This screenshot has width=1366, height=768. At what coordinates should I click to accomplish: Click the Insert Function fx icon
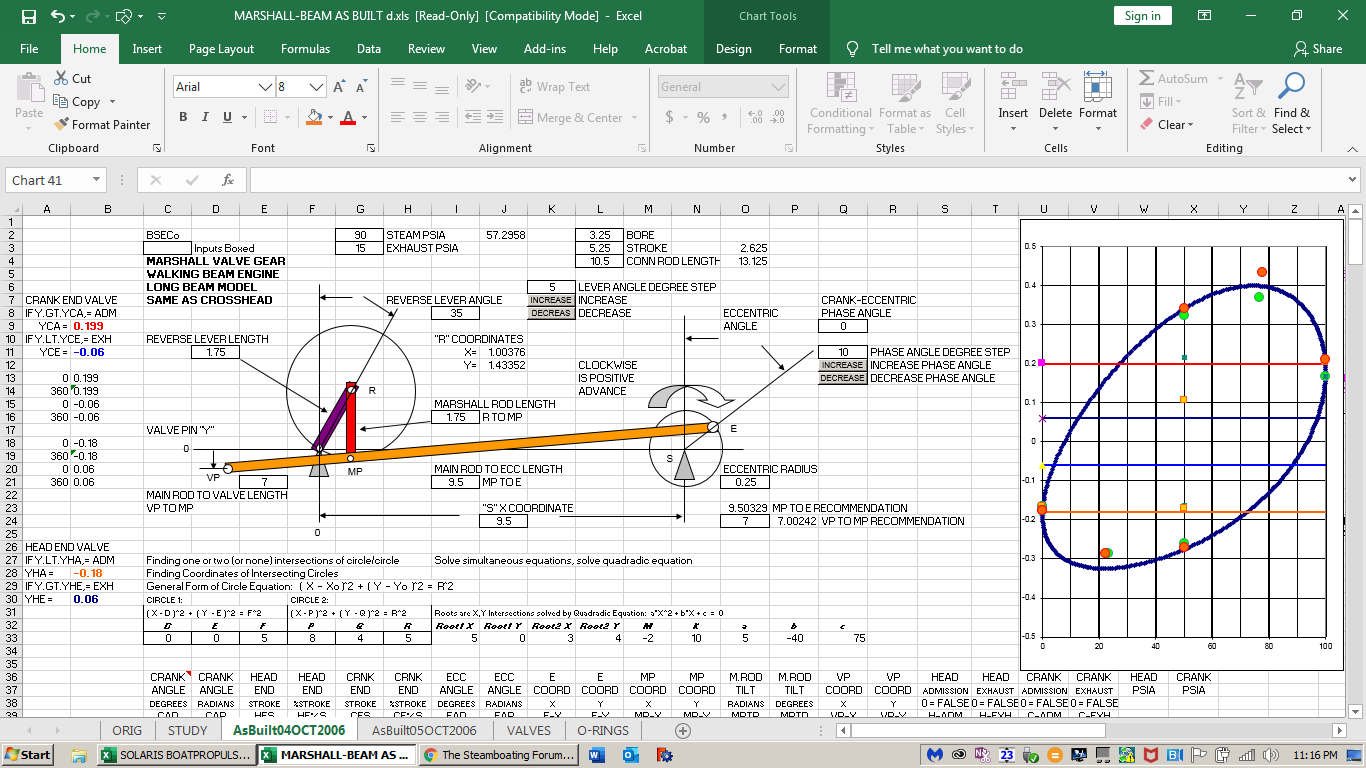click(x=228, y=180)
